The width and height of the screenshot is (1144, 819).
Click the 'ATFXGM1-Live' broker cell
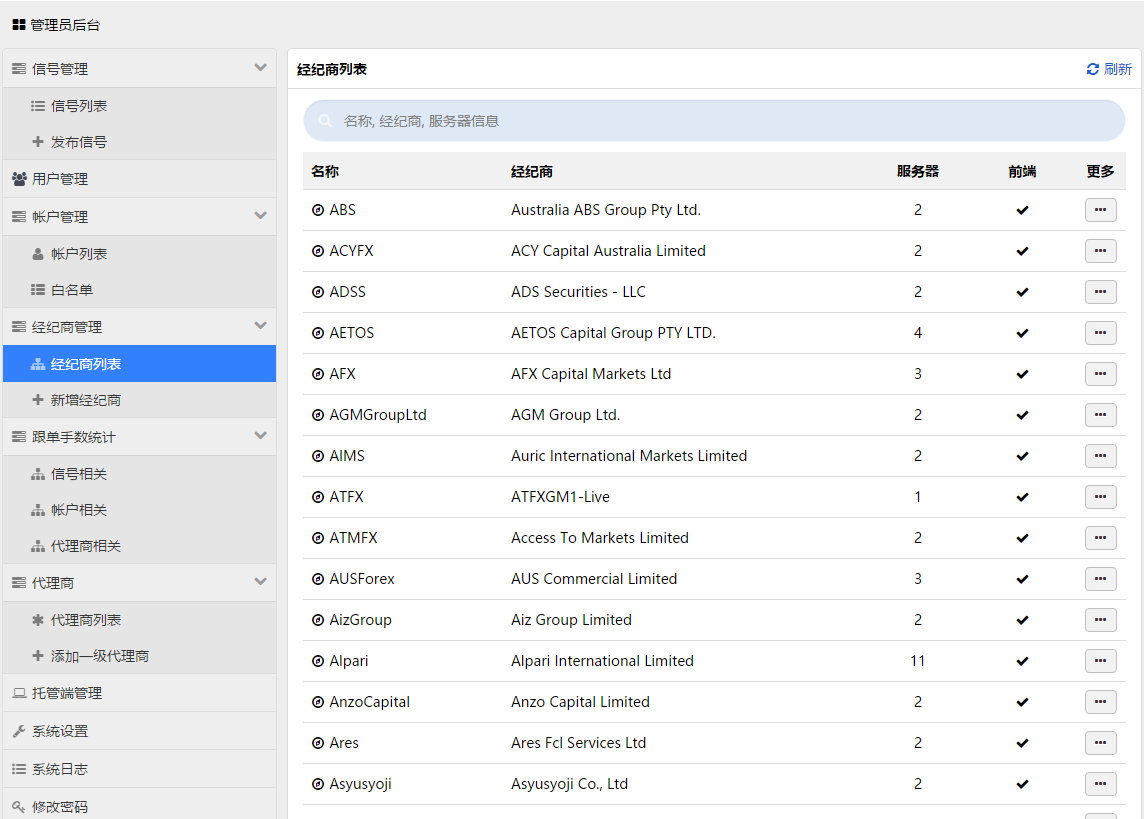[x=560, y=497]
